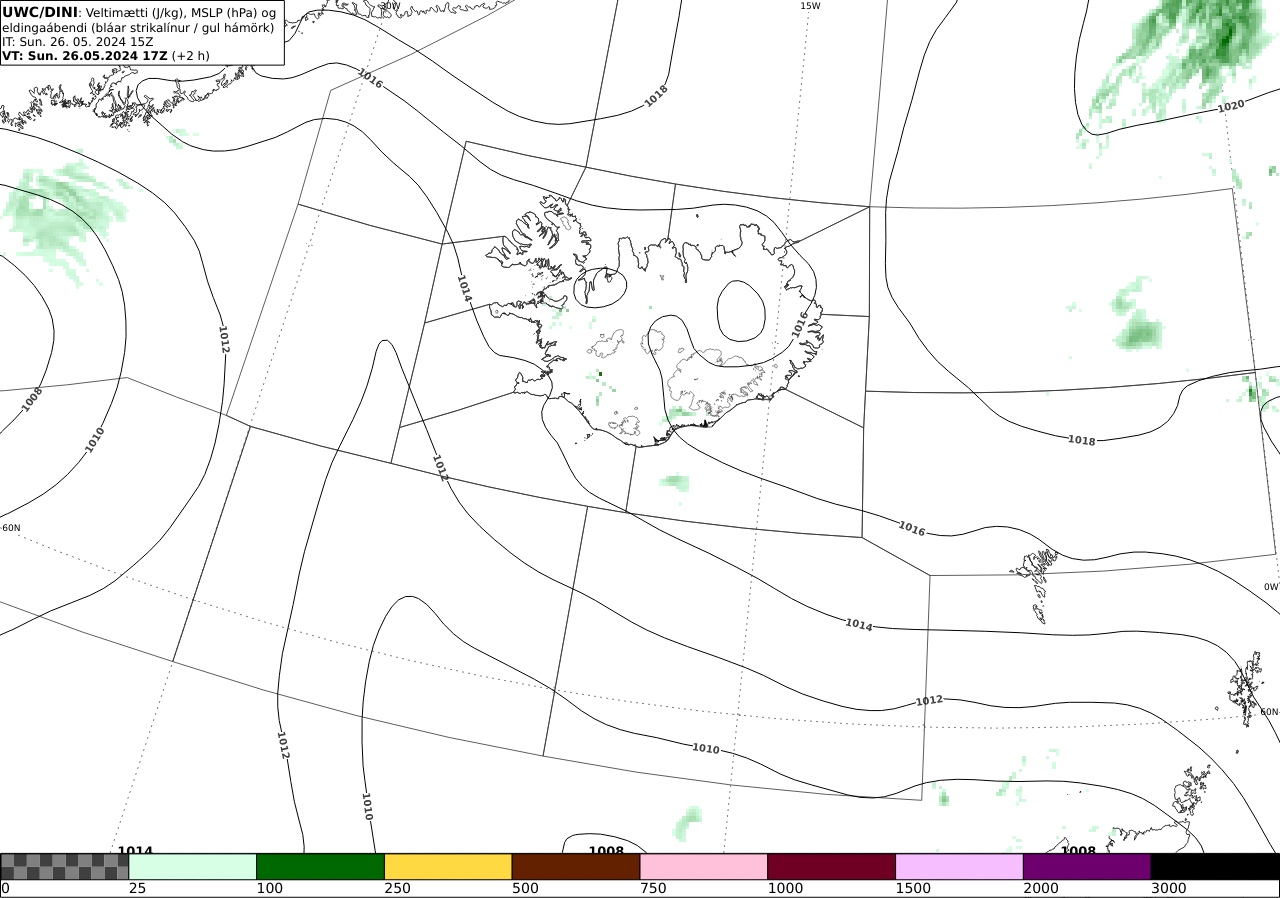Click the bold 'UWC/DINI' title text
This screenshot has width=1280, height=898.
pyautogui.click(x=40, y=12)
